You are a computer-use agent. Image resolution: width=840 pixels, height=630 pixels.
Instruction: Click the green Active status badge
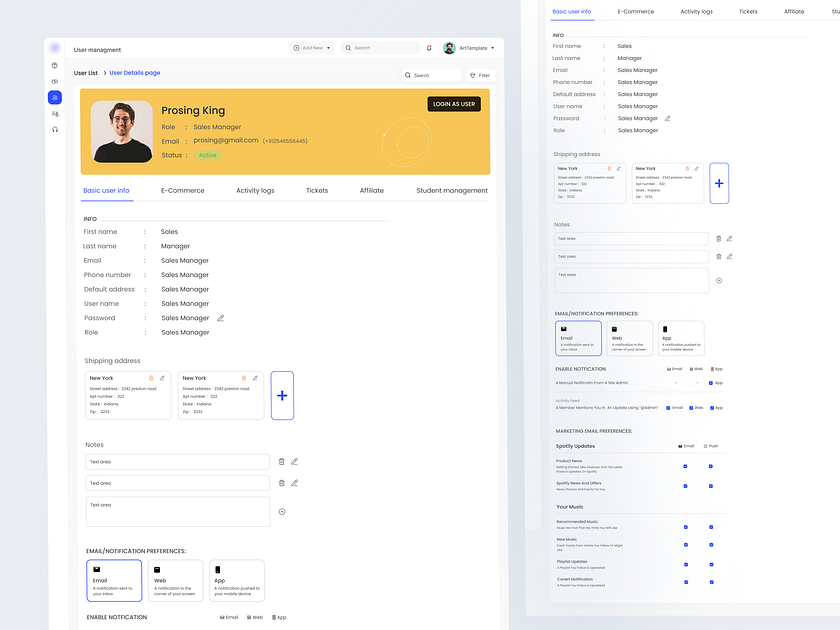pyautogui.click(x=207, y=155)
